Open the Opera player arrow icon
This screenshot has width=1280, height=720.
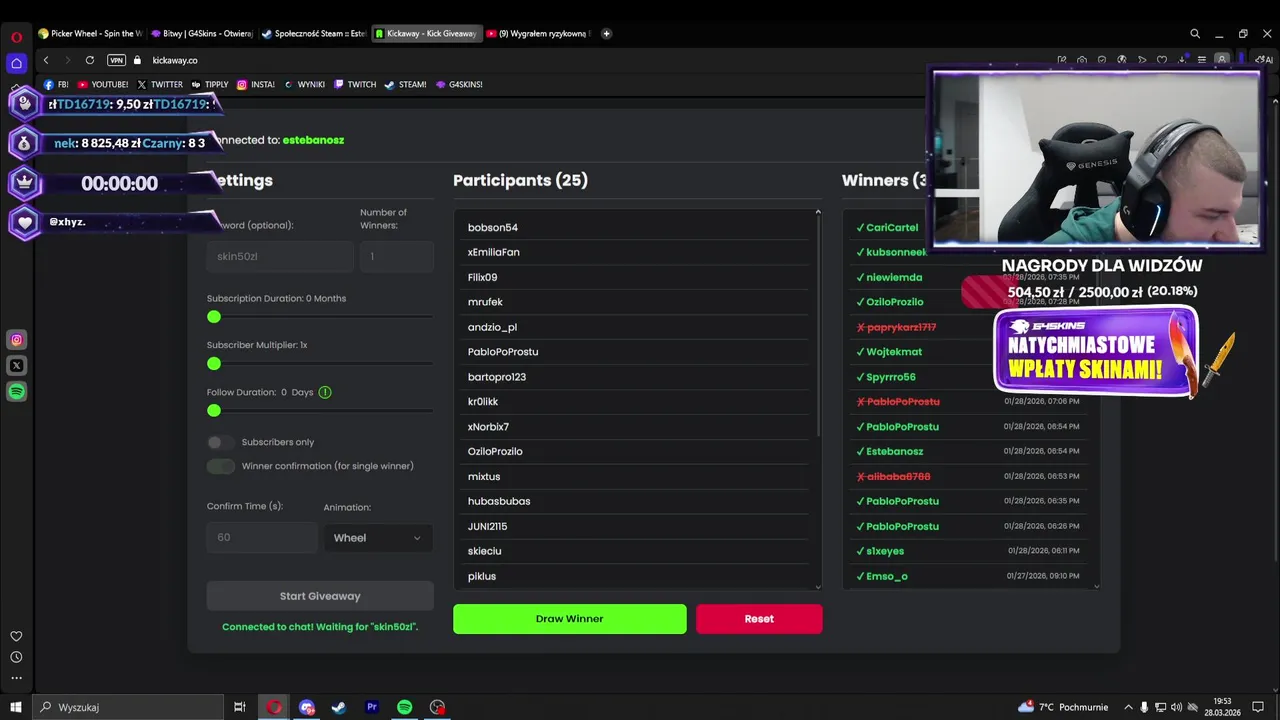1142,60
